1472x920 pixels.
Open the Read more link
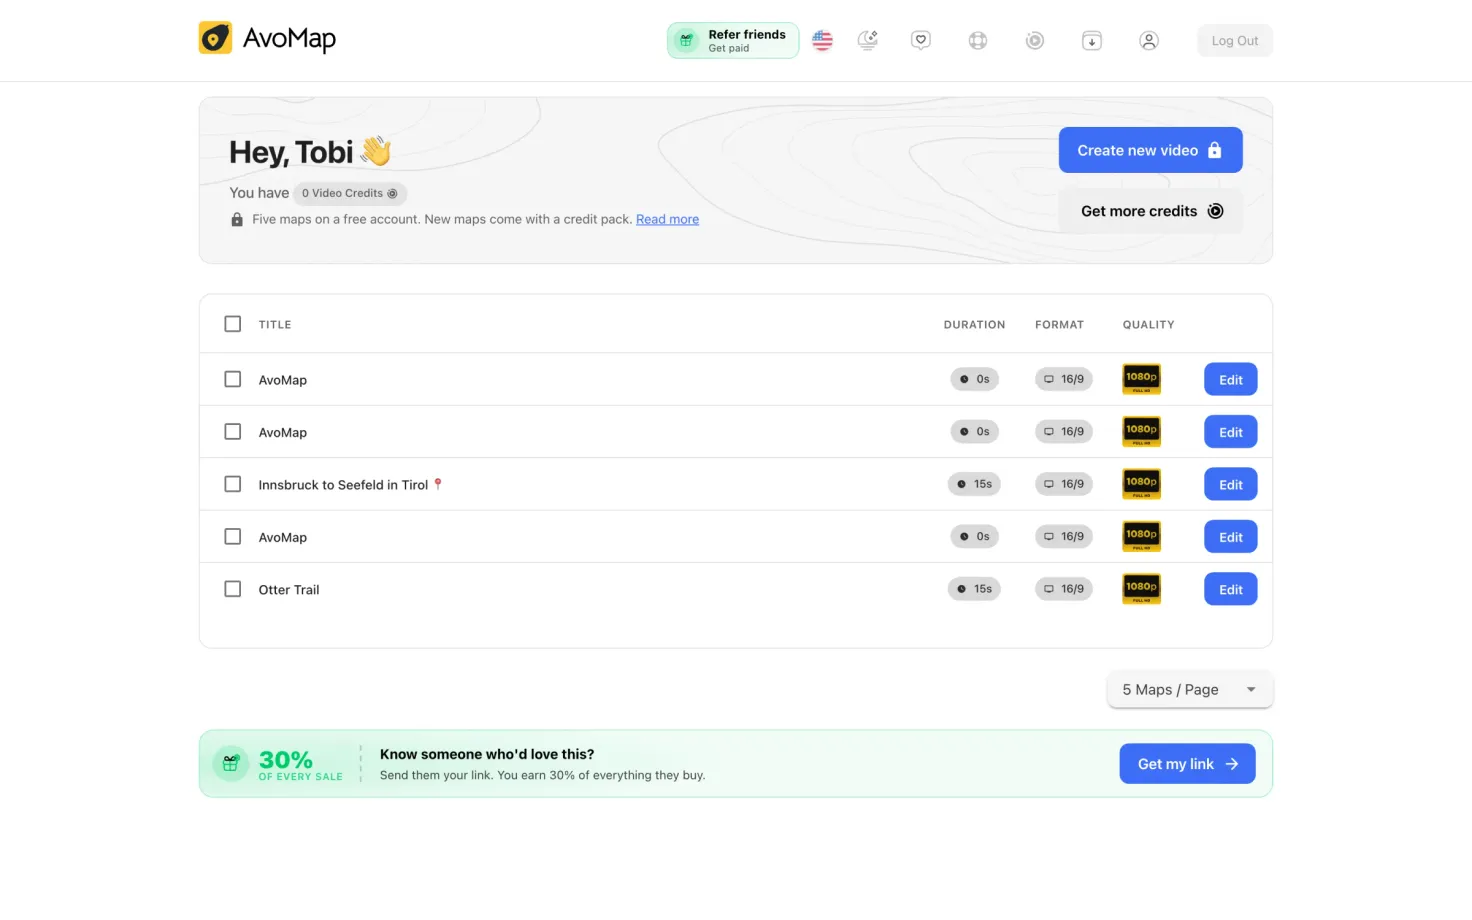668,220
